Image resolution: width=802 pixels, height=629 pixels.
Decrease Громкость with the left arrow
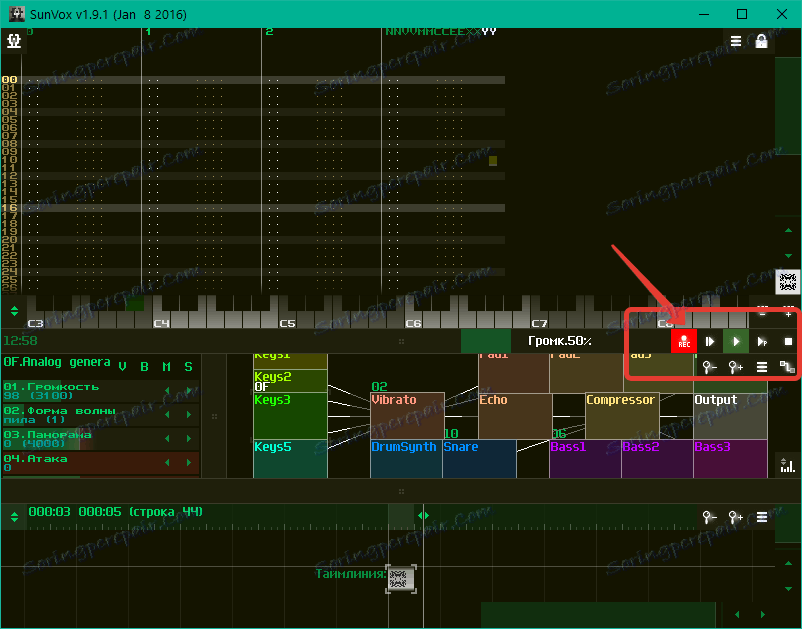coord(167,391)
